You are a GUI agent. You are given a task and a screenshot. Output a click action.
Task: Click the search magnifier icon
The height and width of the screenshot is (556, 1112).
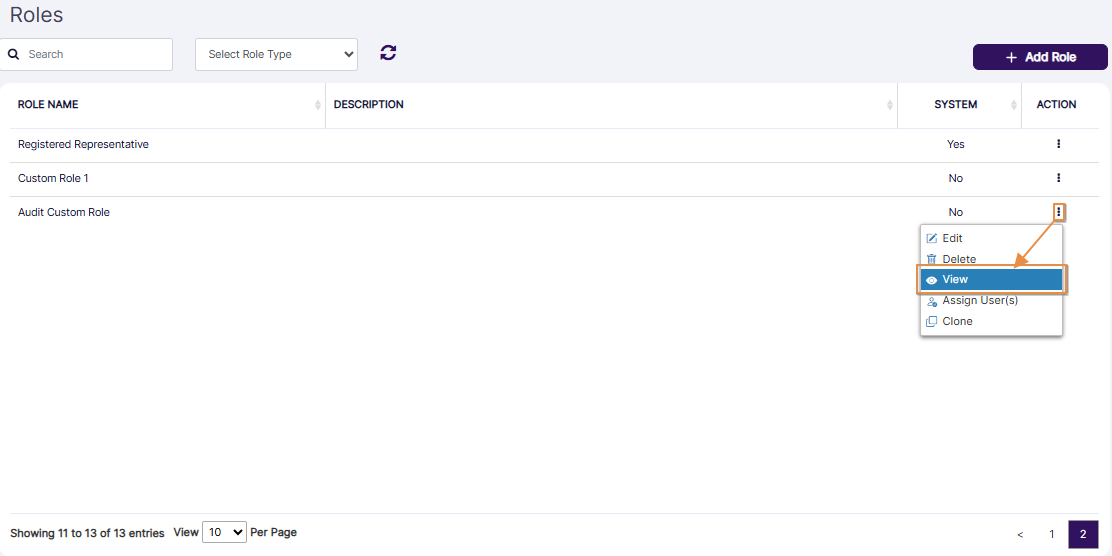14,54
